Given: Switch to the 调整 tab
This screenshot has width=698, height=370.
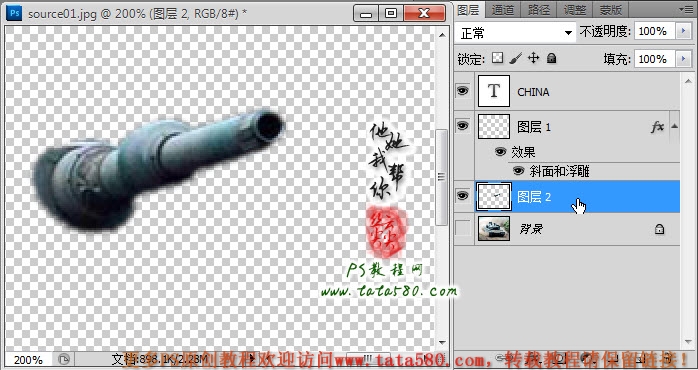Looking at the screenshot, I should click(x=575, y=9).
